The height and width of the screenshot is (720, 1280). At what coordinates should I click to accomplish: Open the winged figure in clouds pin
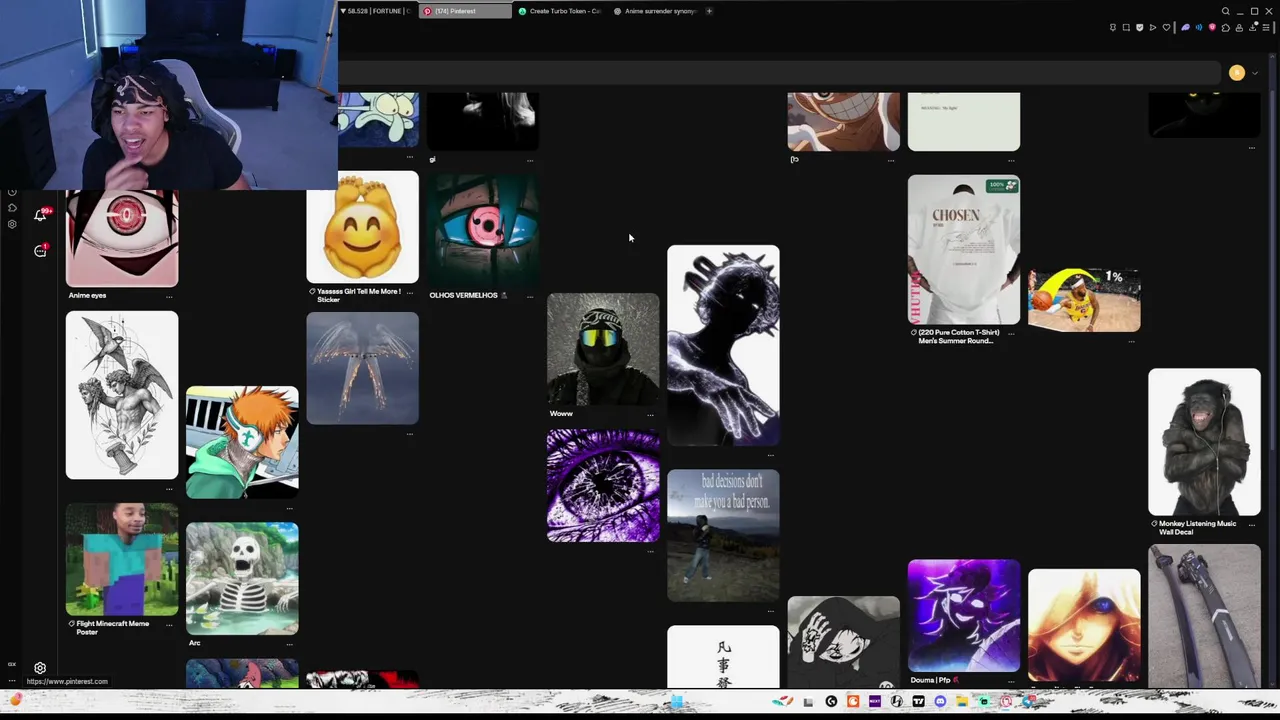[362, 368]
